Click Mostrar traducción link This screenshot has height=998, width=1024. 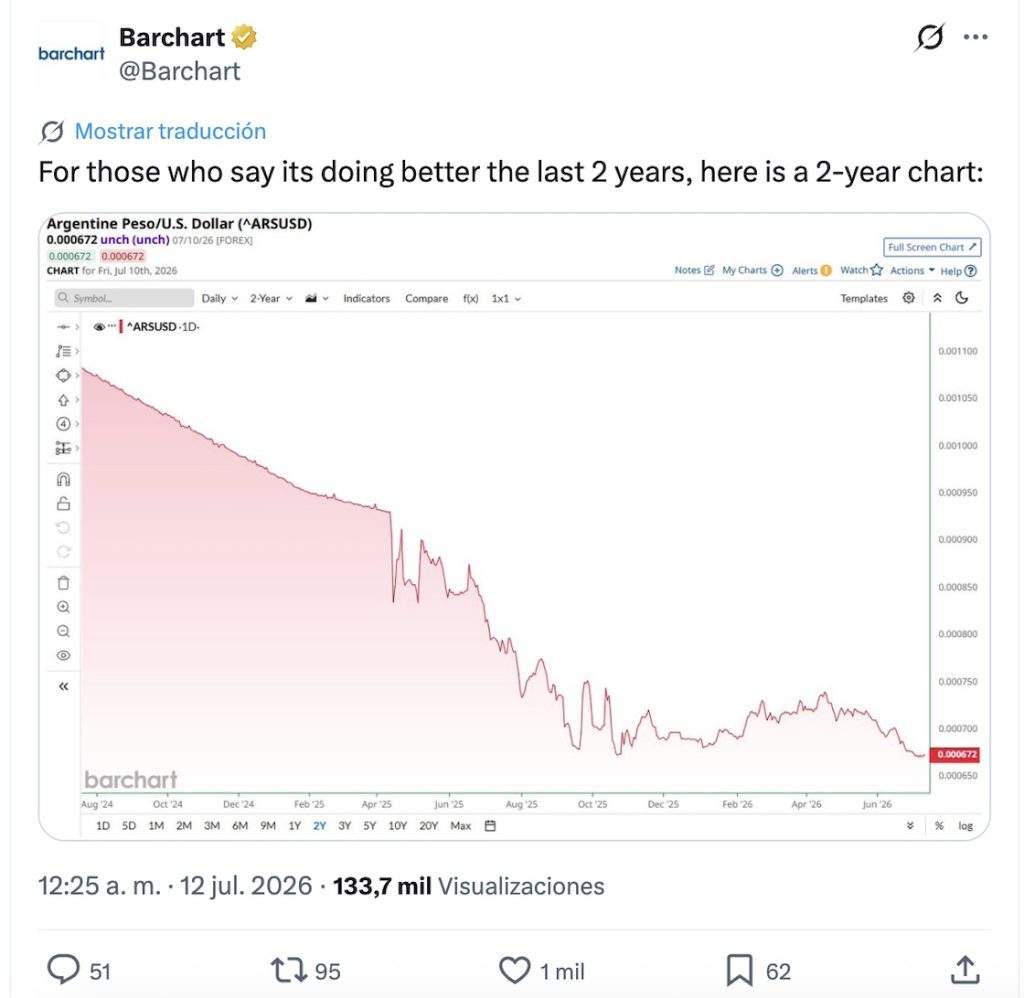coord(170,131)
